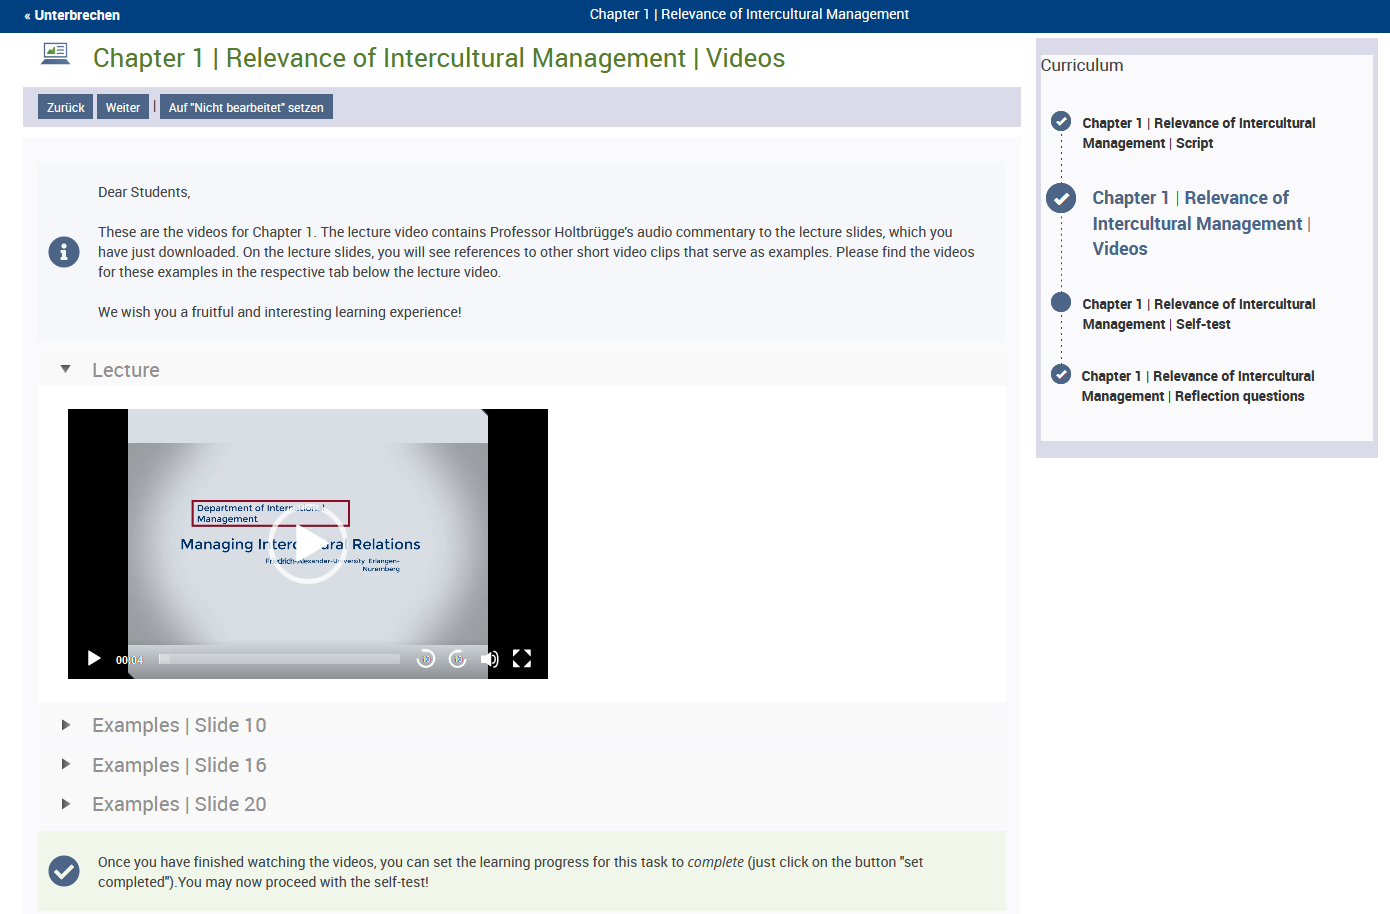The height and width of the screenshot is (914, 1390).
Task: Click the blue info icon beside the greeting
Action: coord(64,252)
